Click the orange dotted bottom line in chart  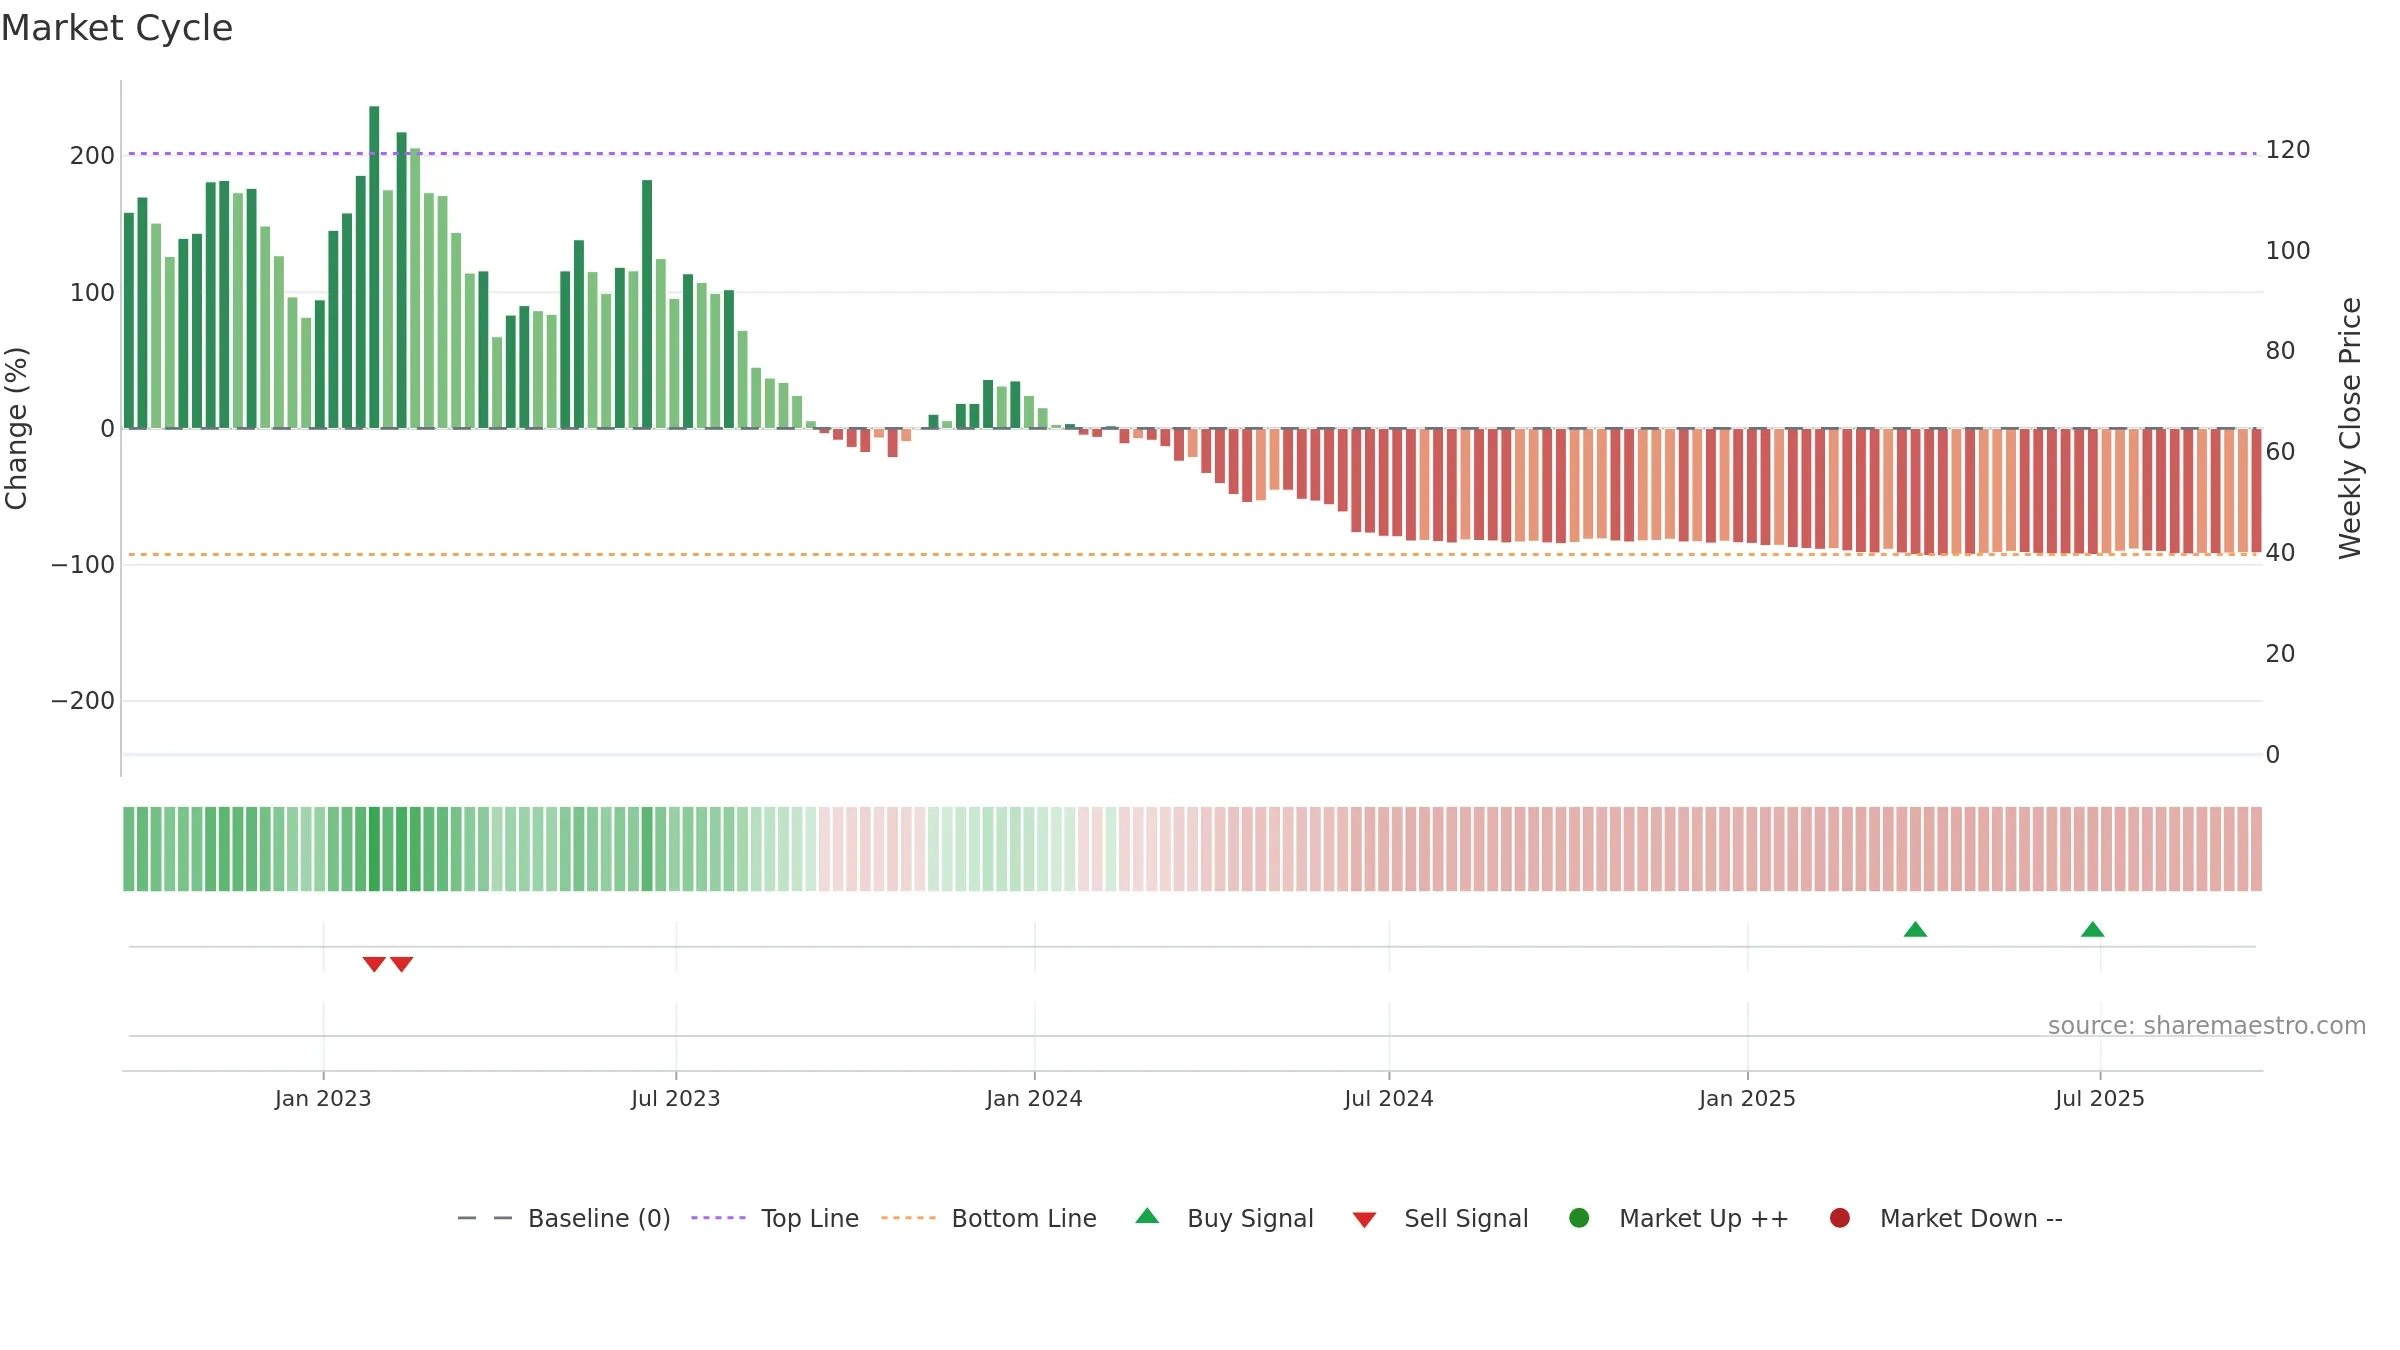tap(1192, 554)
